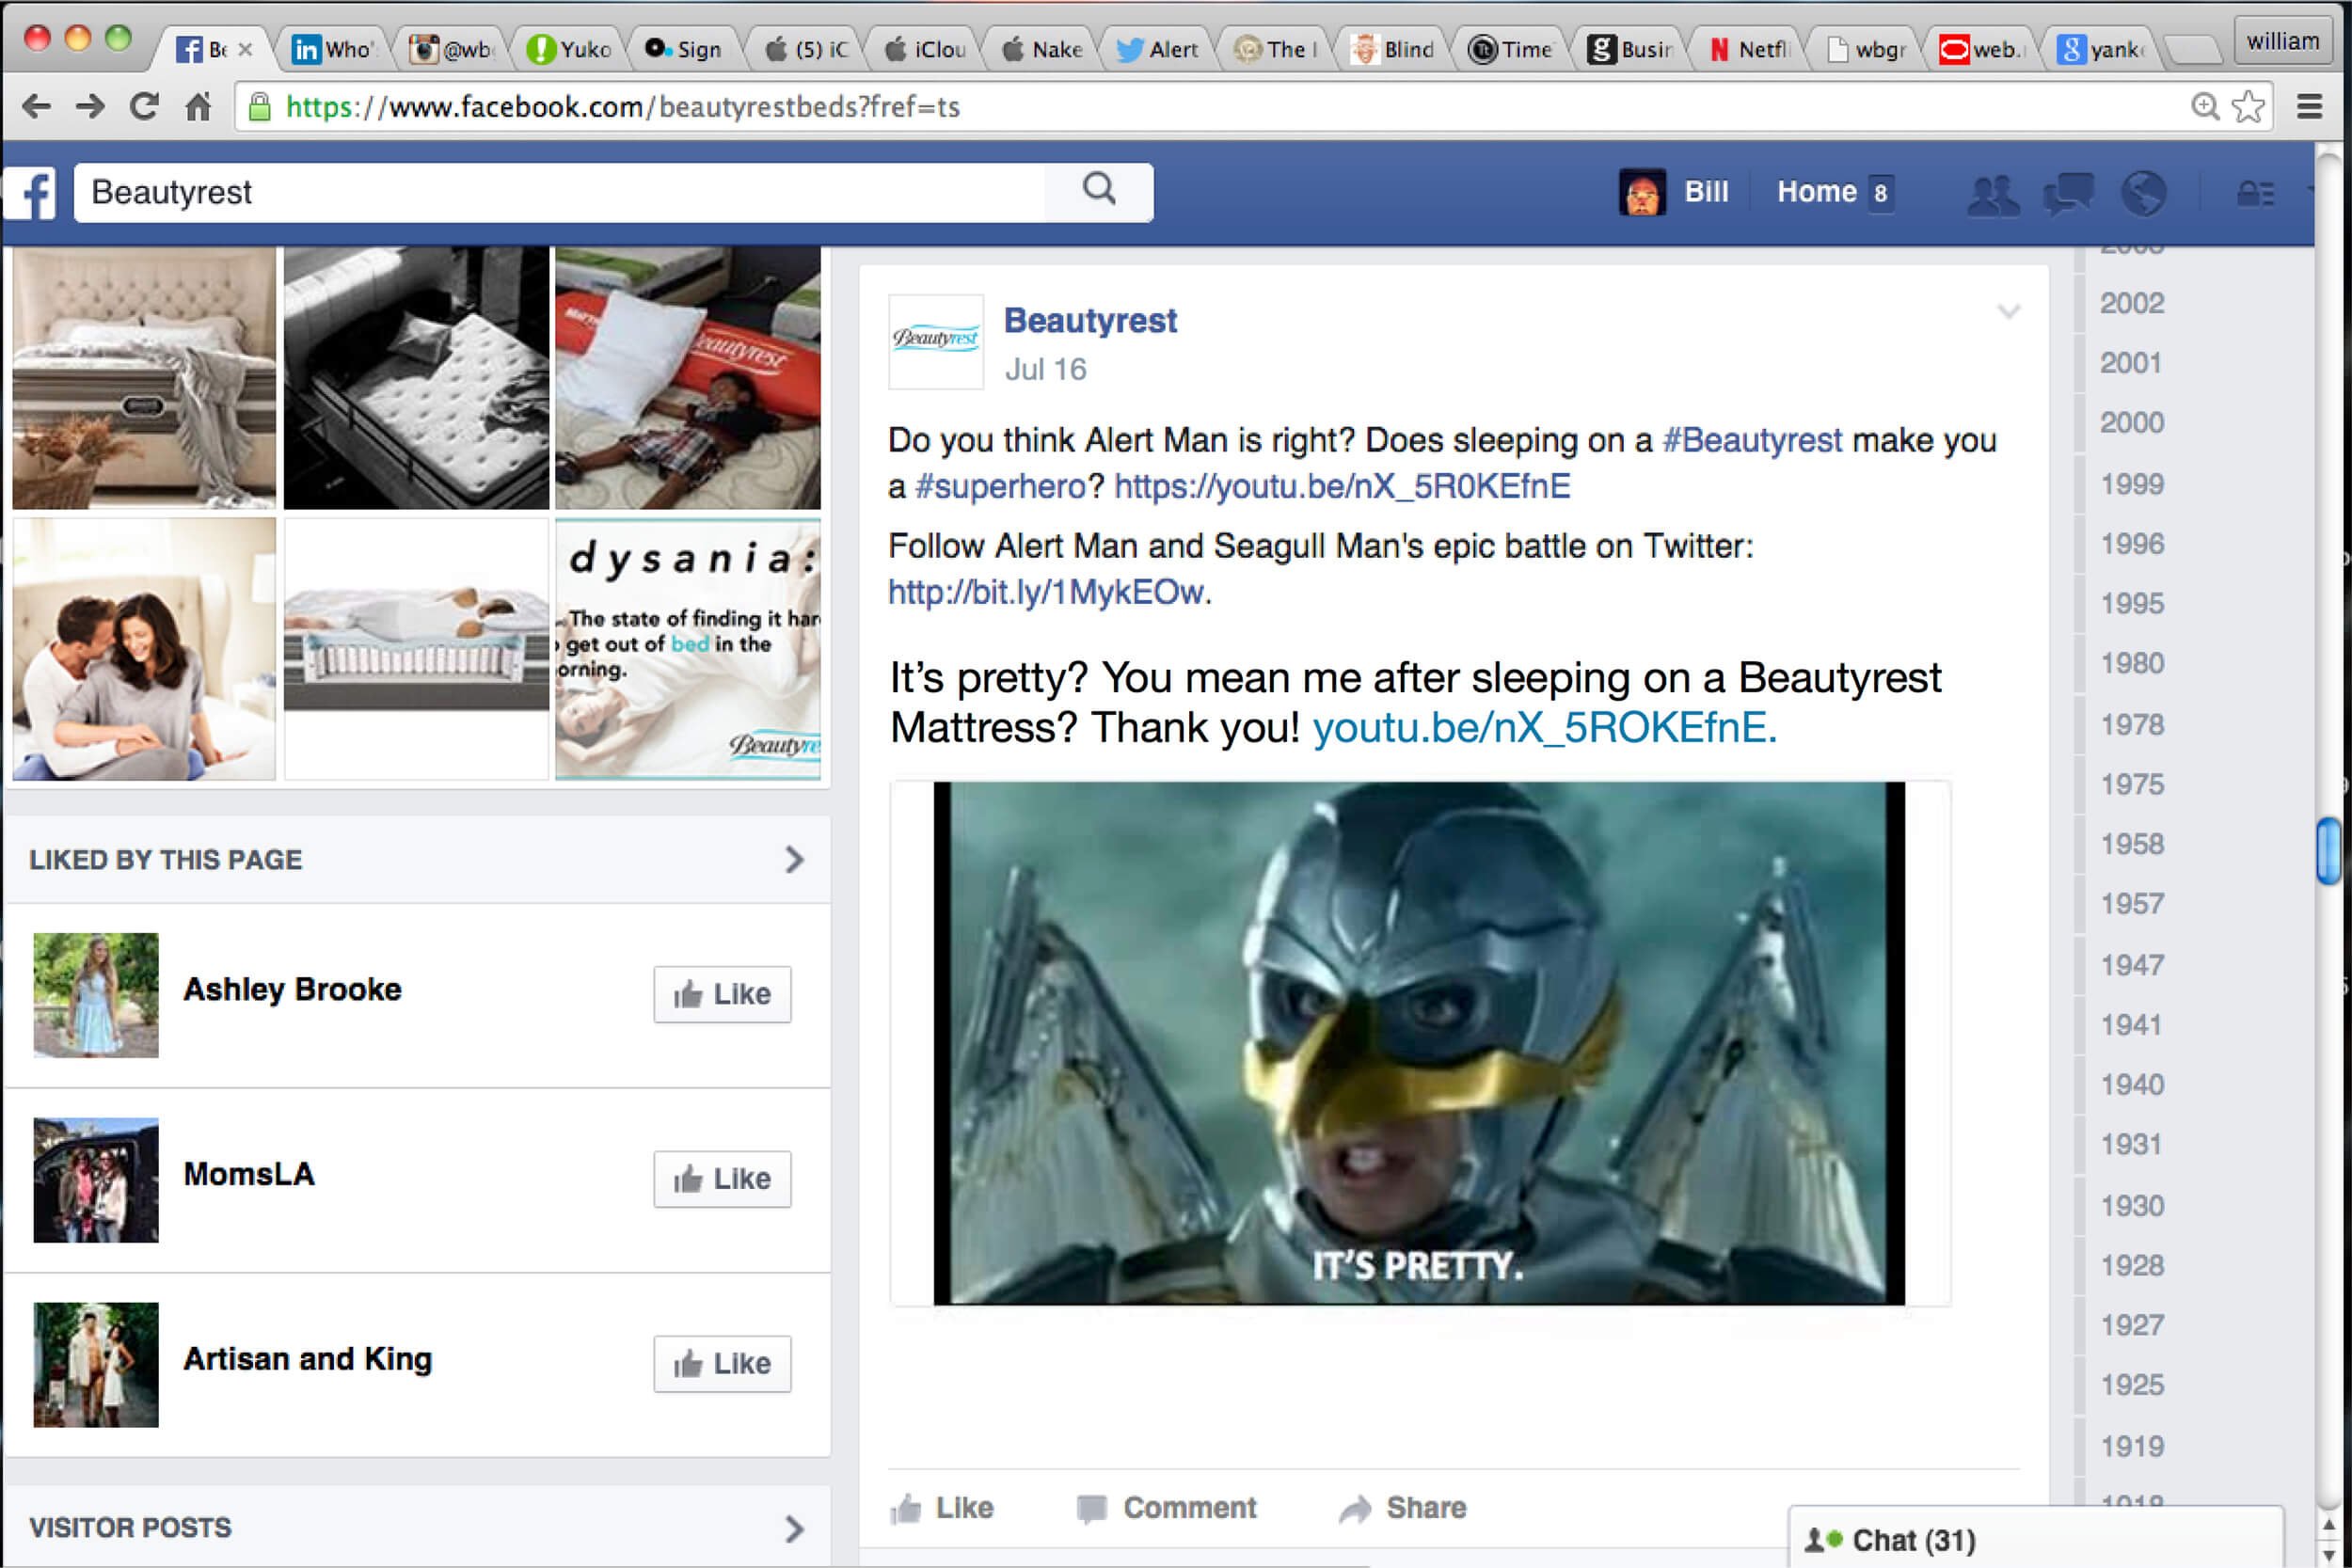The width and height of the screenshot is (2352, 1568).
Task: Like the MomsLA page
Action: point(722,1179)
